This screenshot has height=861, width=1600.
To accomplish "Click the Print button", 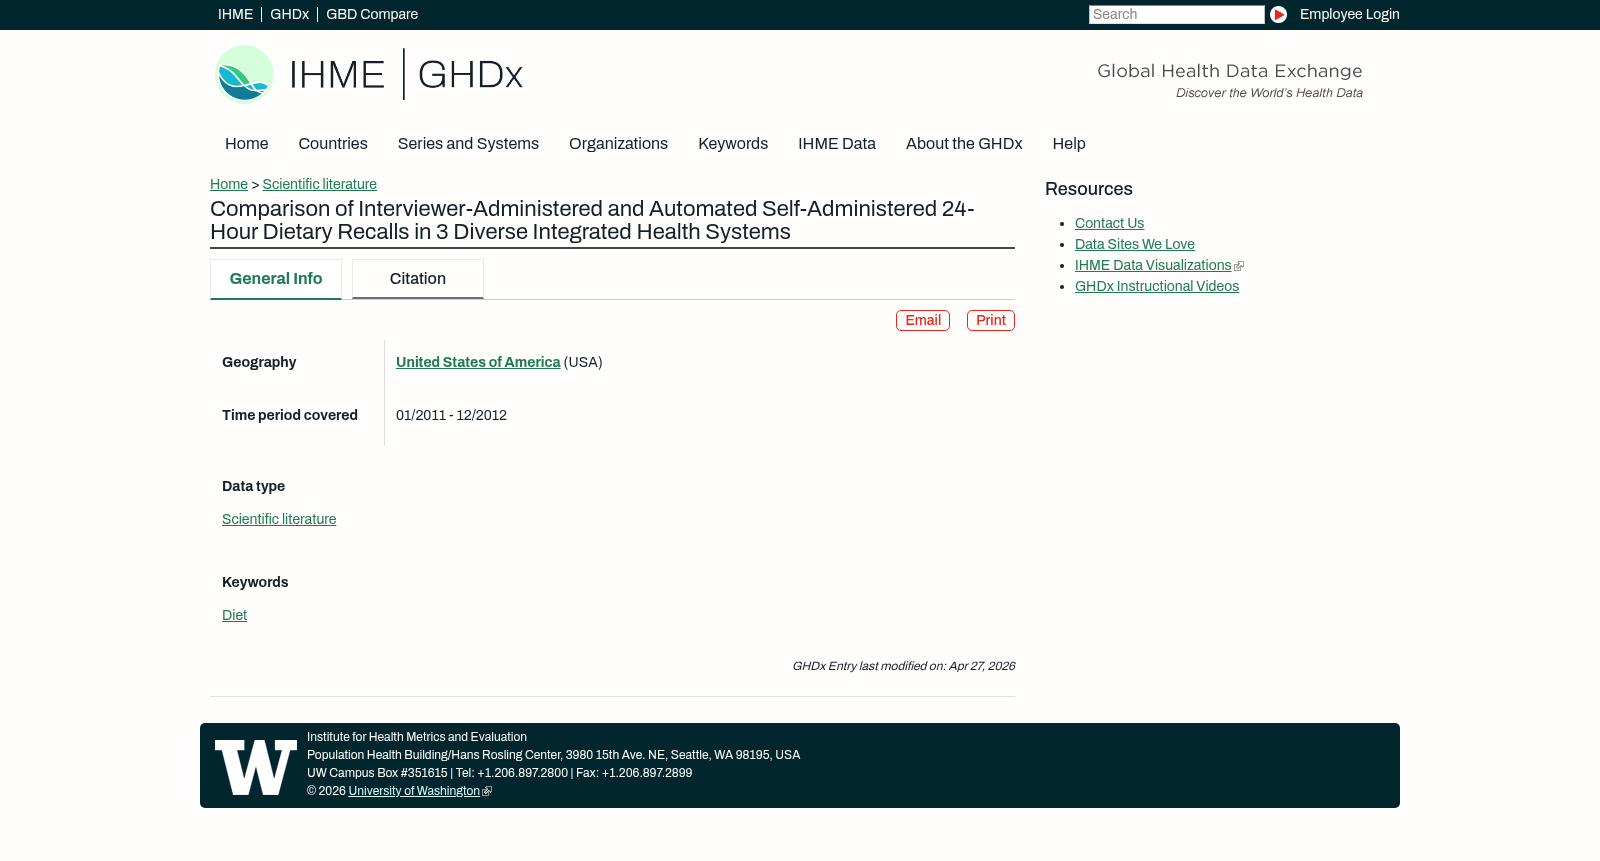I will tap(991, 320).
